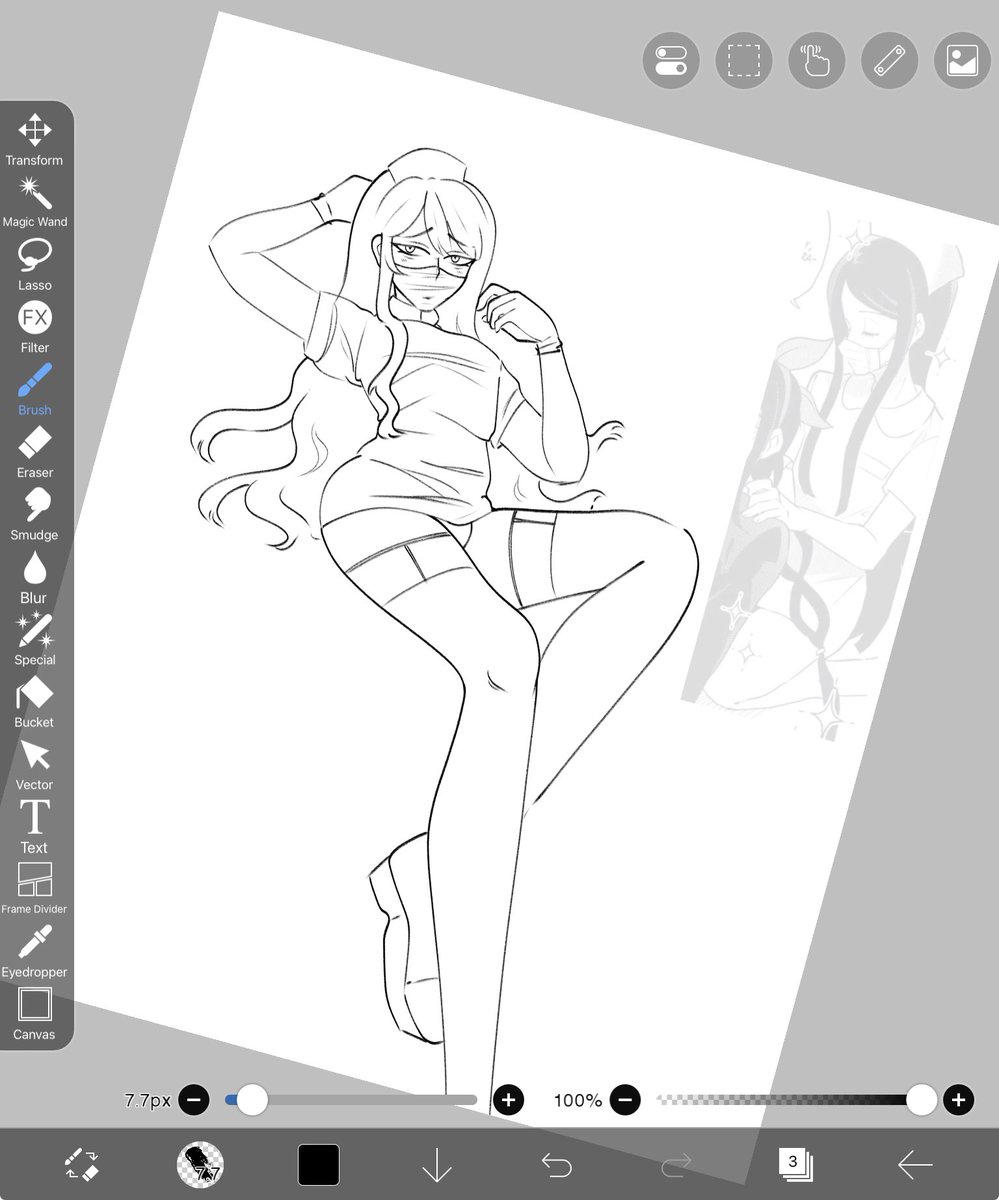999x1200 pixels.
Task: Select the Blur tool
Action: pos(35,577)
